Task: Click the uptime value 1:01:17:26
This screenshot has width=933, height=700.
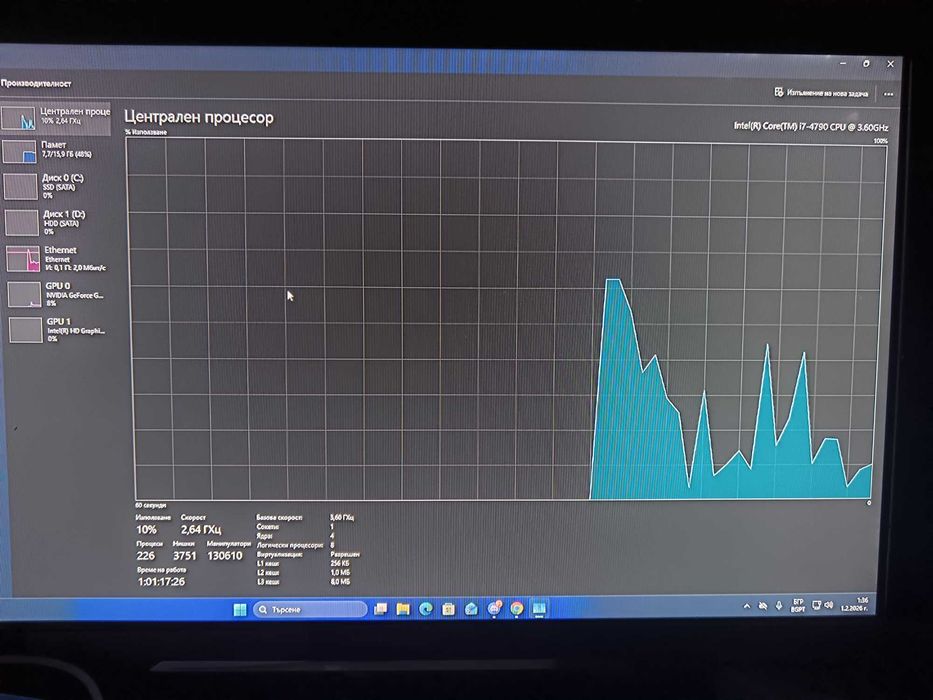Action: point(161,582)
